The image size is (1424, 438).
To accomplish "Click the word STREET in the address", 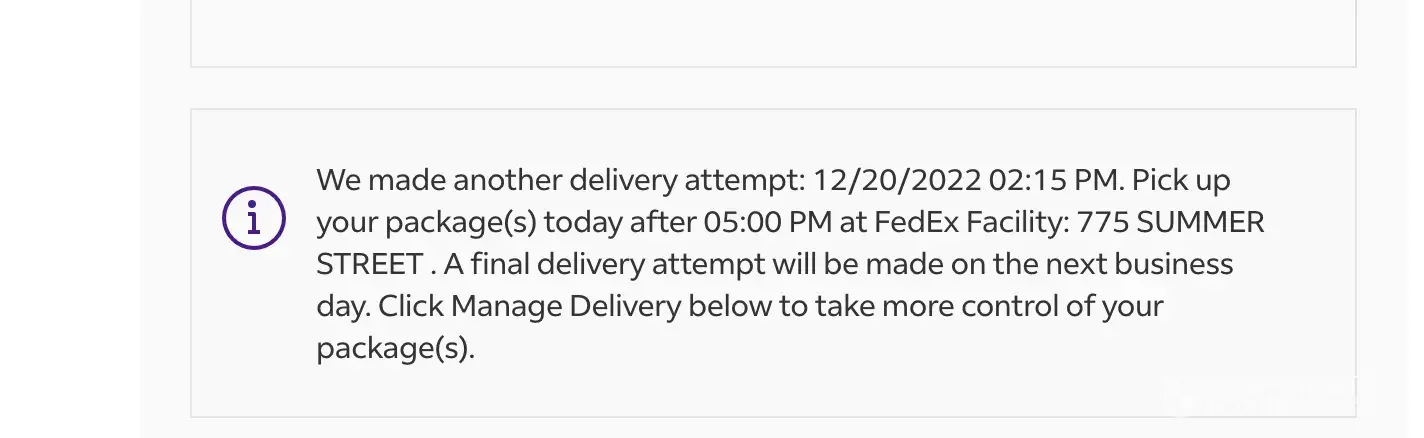I will [369, 265].
